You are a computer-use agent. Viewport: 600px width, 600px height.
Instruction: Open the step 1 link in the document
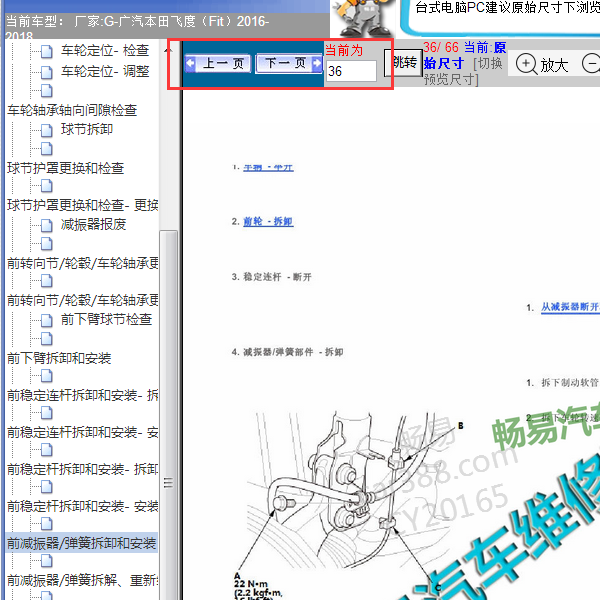pyautogui.click(x=268, y=168)
